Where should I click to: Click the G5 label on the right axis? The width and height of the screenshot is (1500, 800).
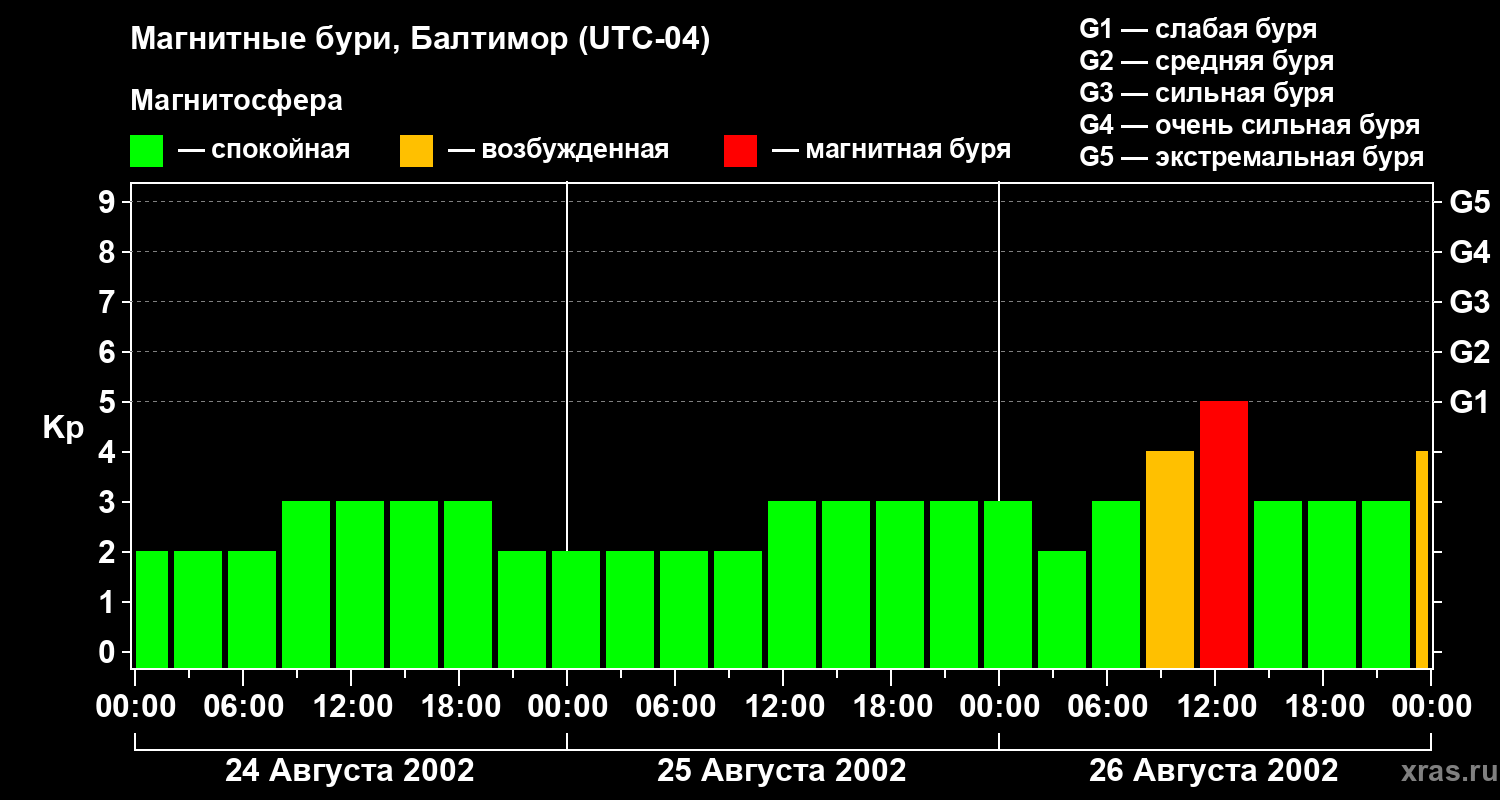pyautogui.click(x=1470, y=202)
